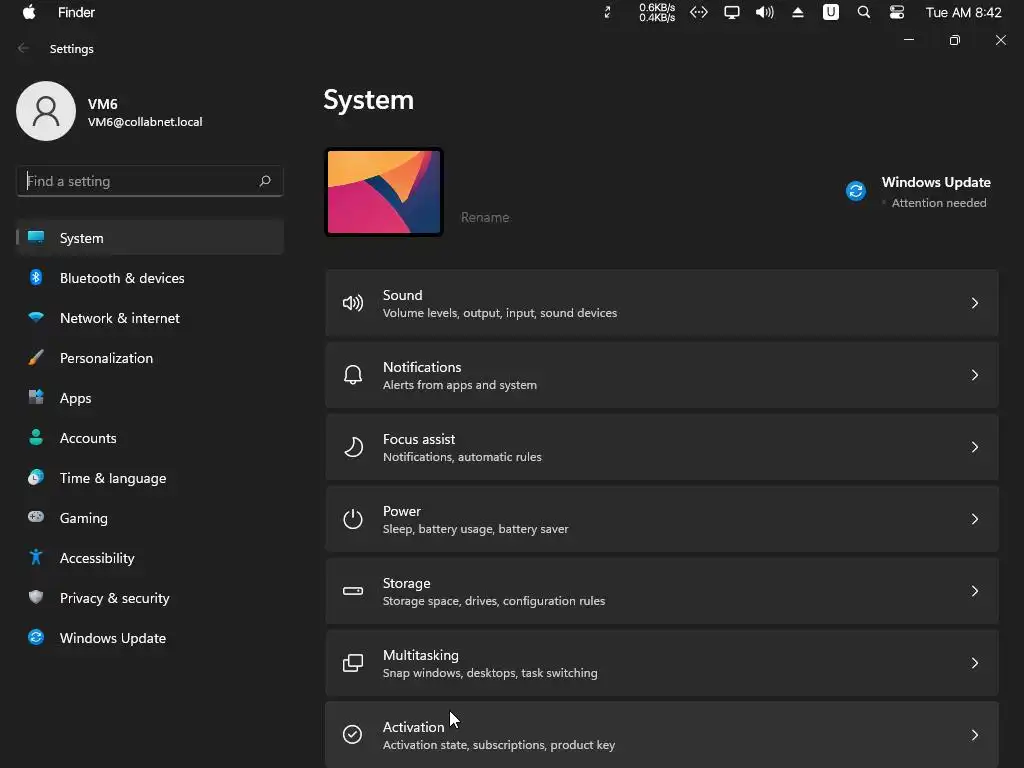This screenshot has height=768, width=1024.
Task: Expand Sound with its chevron
Action: 974,303
